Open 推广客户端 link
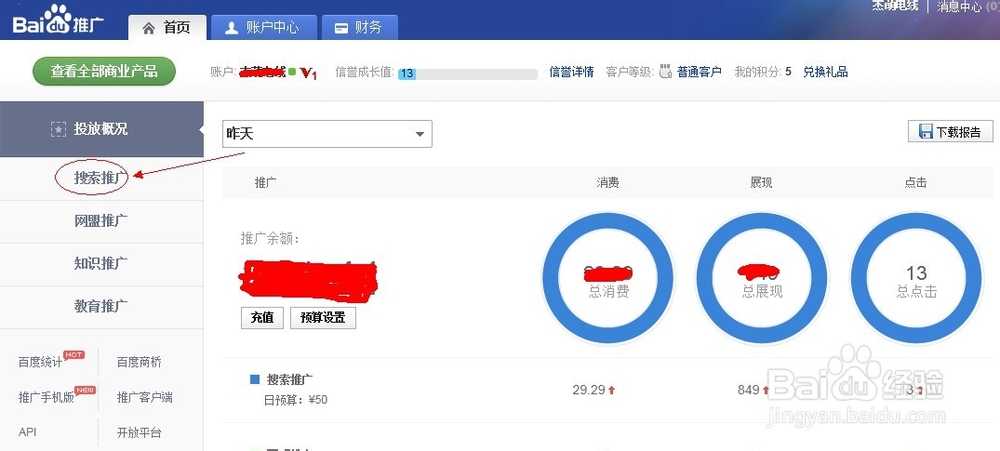The width and height of the screenshot is (1000, 451). click(x=144, y=397)
